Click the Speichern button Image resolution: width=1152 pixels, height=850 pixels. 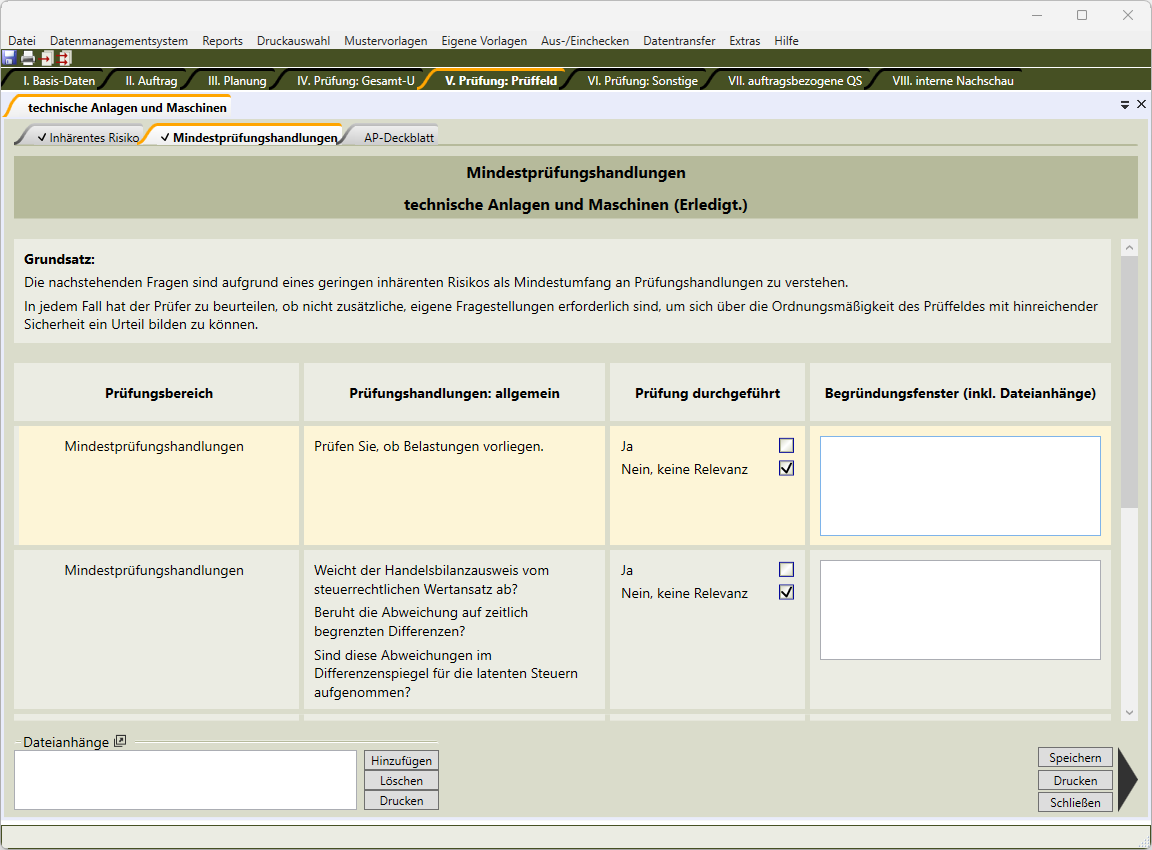point(1075,758)
